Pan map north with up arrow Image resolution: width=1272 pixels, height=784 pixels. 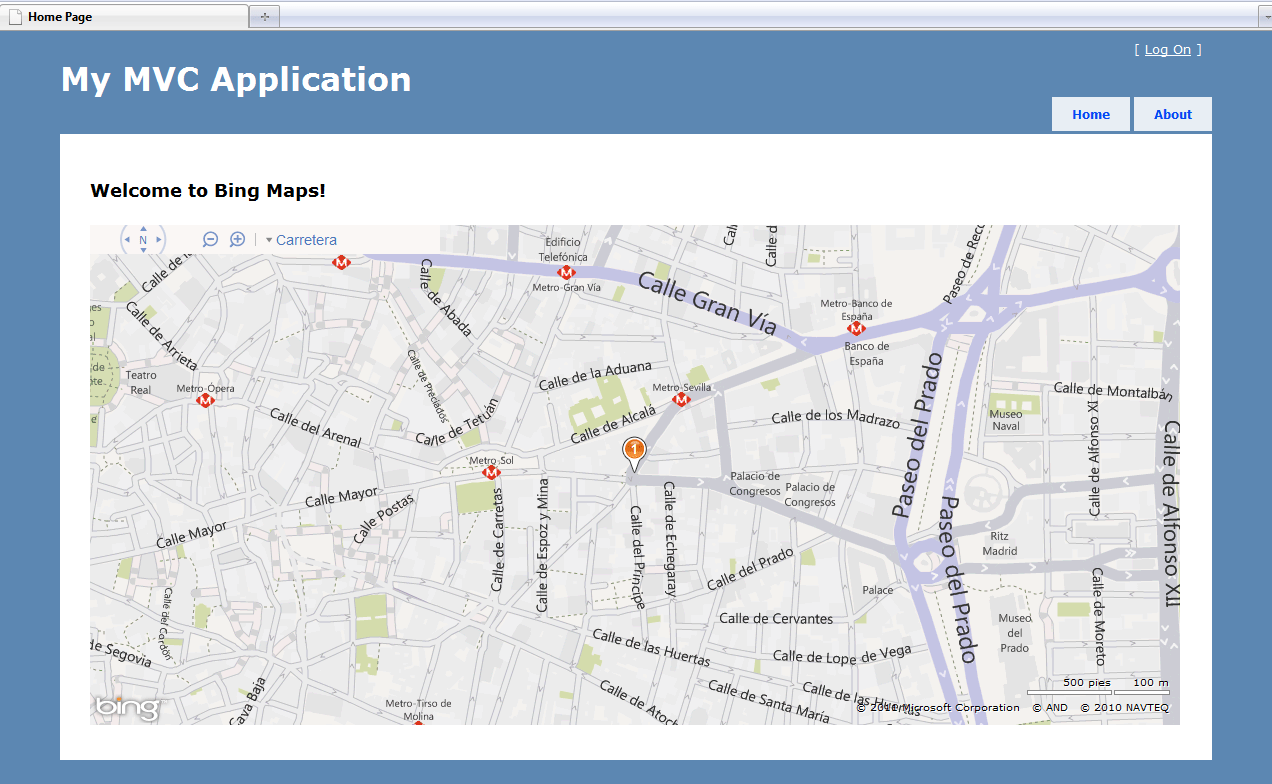pos(143,228)
